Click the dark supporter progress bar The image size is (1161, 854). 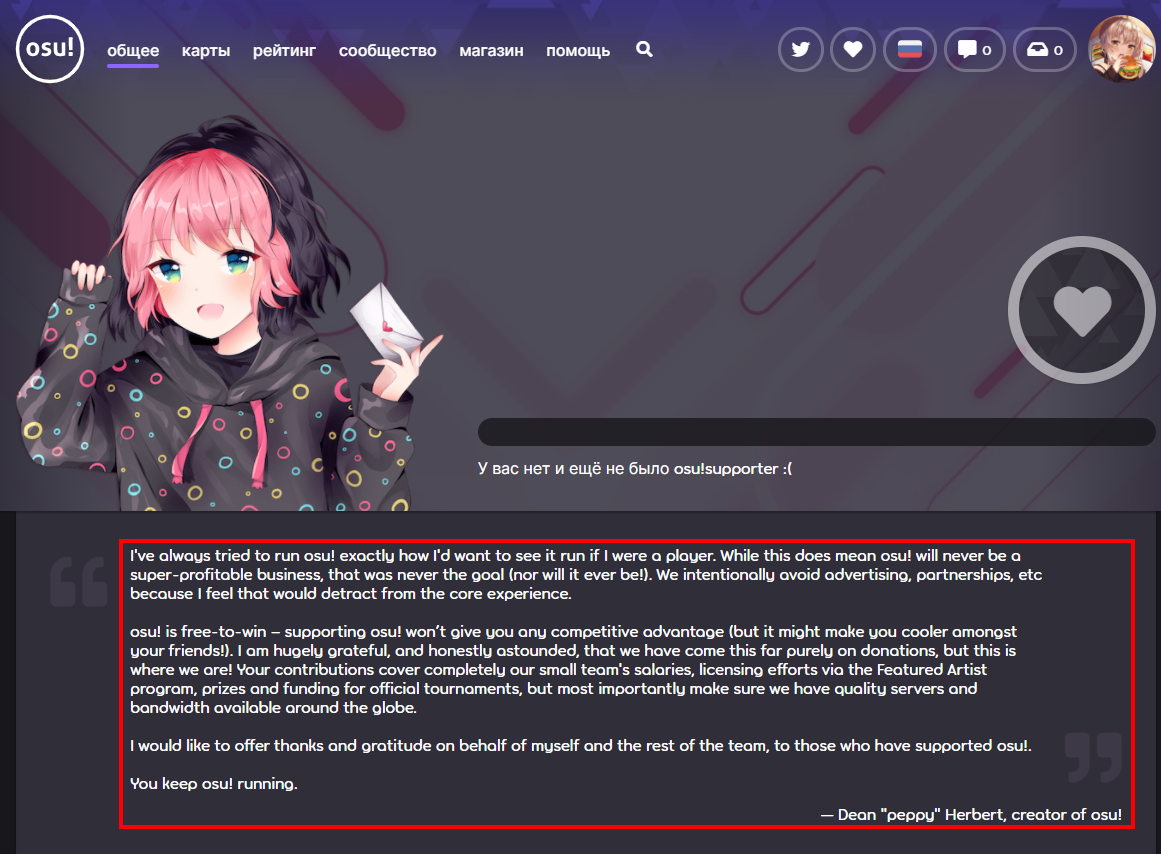point(817,432)
